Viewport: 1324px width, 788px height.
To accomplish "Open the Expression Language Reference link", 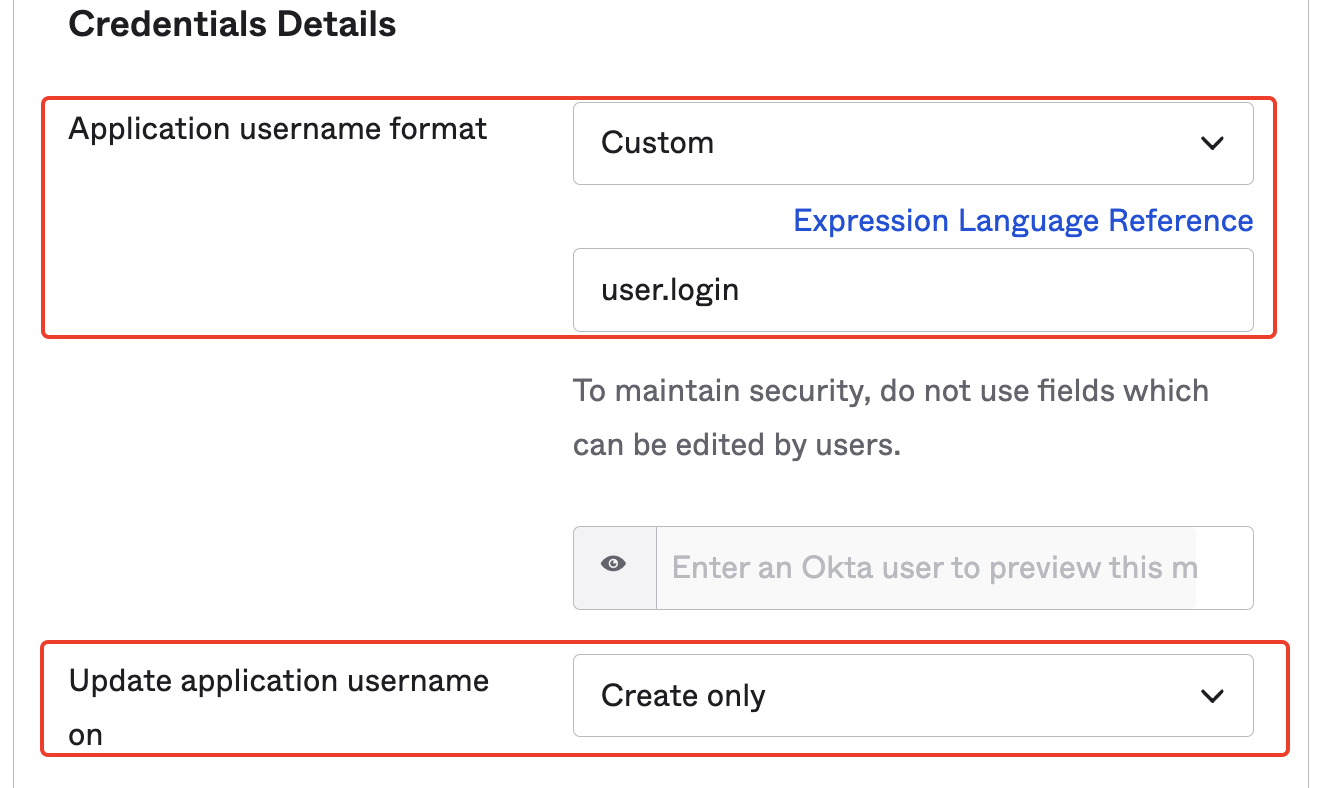I will point(1022,220).
